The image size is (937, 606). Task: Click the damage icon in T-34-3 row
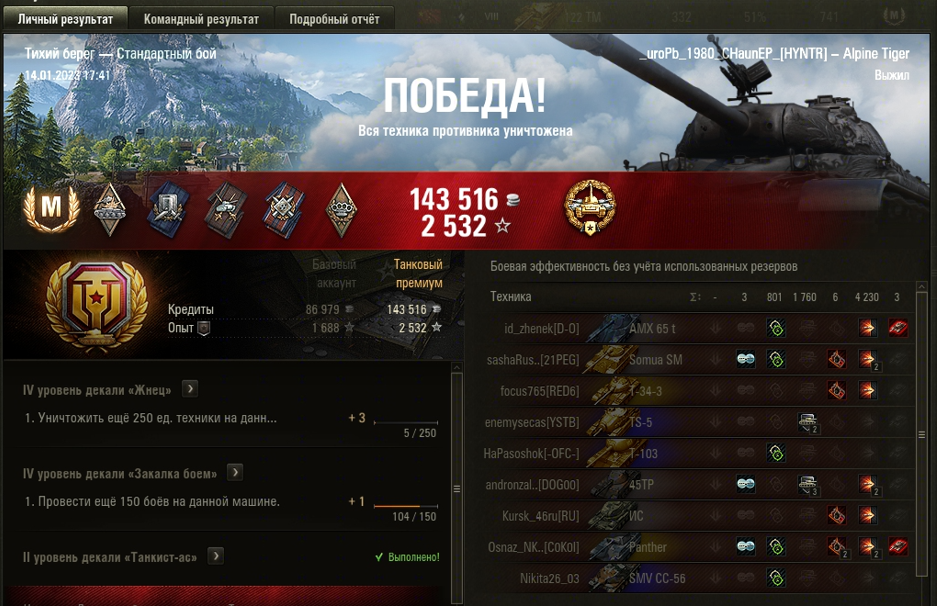coord(866,391)
